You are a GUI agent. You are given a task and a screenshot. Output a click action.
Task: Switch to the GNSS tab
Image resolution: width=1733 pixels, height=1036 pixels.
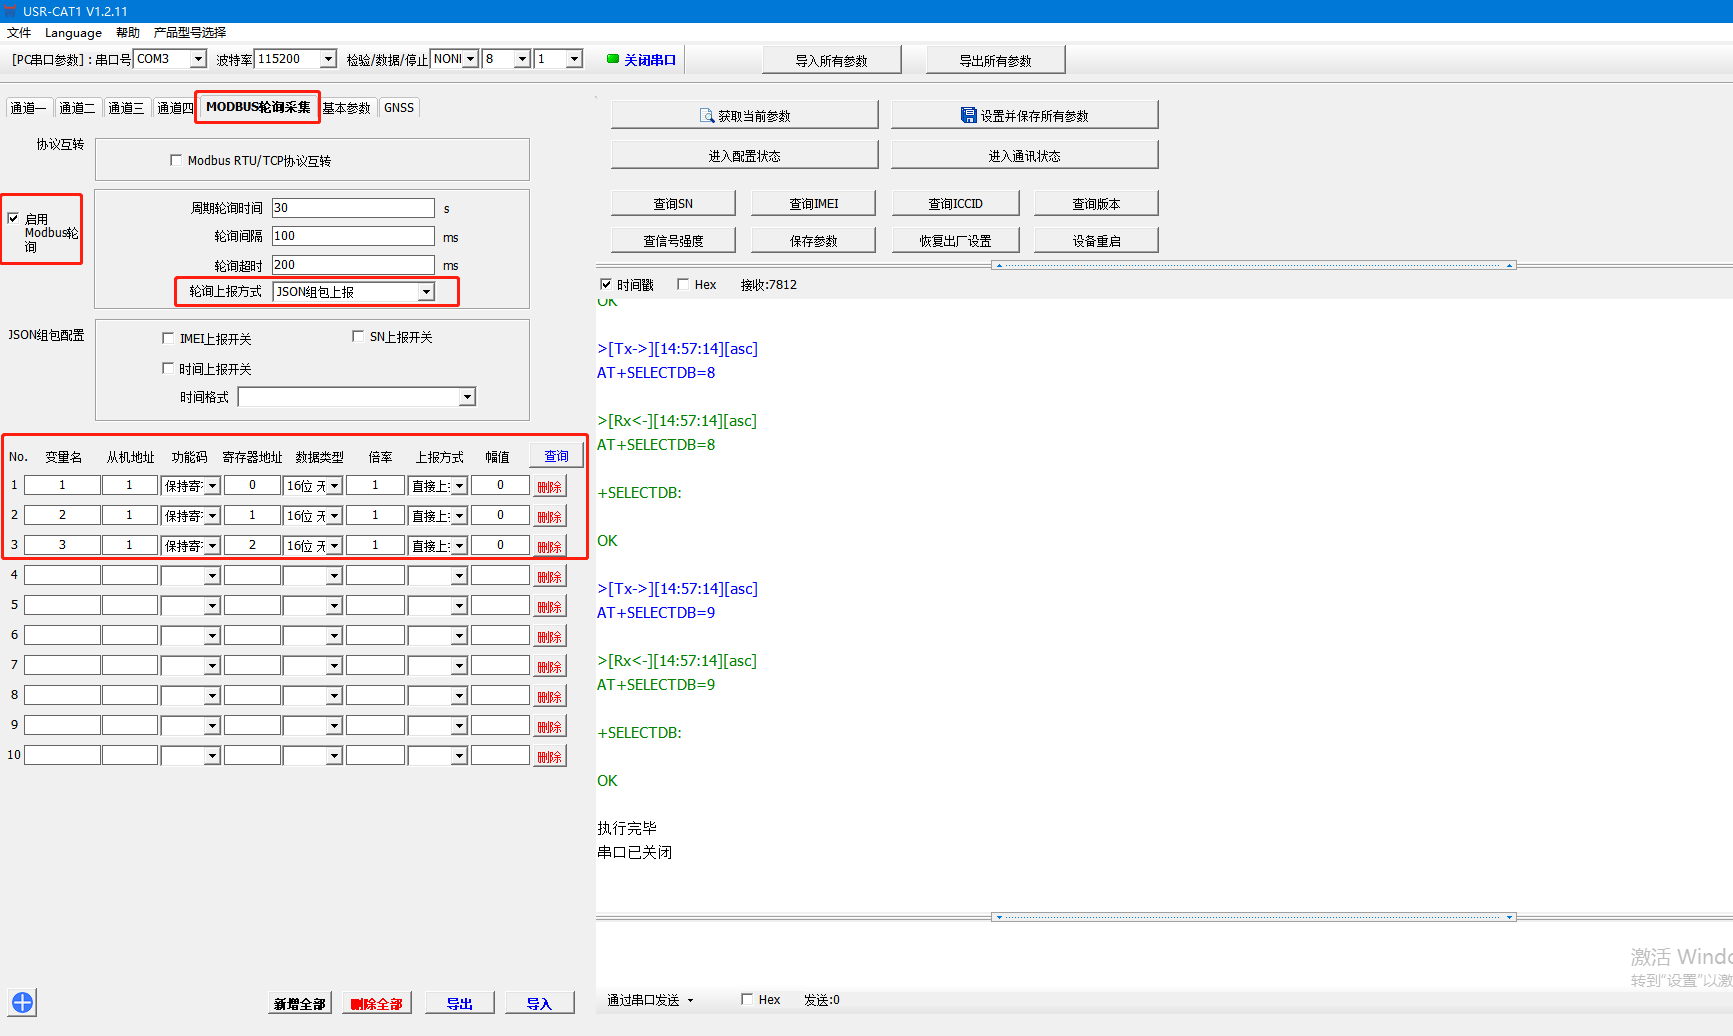(x=398, y=108)
